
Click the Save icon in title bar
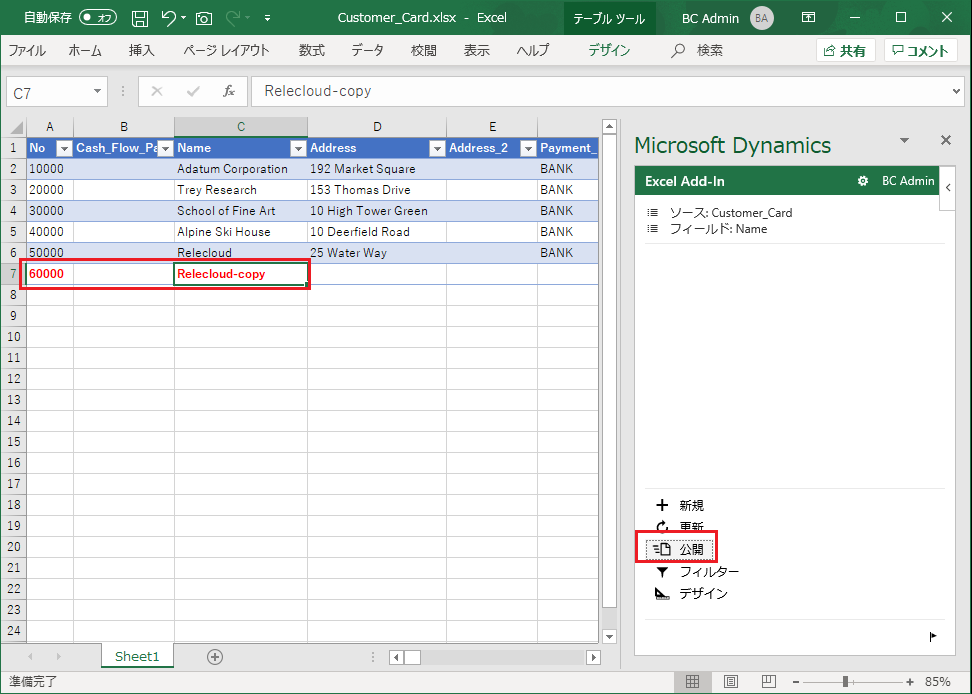click(x=140, y=18)
